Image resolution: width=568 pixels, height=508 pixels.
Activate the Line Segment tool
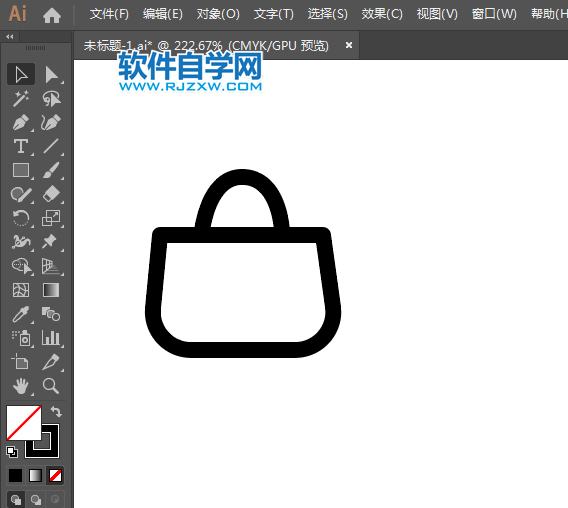(51, 146)
